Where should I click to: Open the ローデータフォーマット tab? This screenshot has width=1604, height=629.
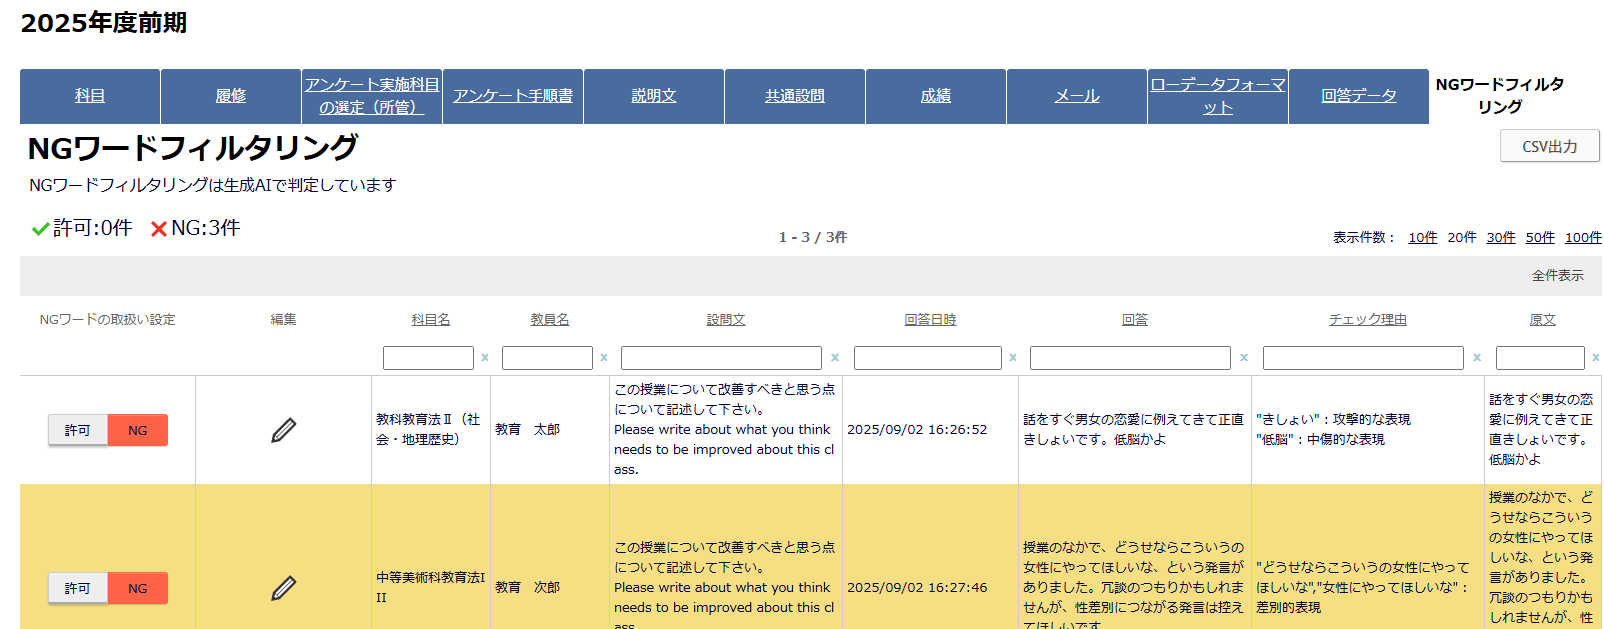(1218, 96)
